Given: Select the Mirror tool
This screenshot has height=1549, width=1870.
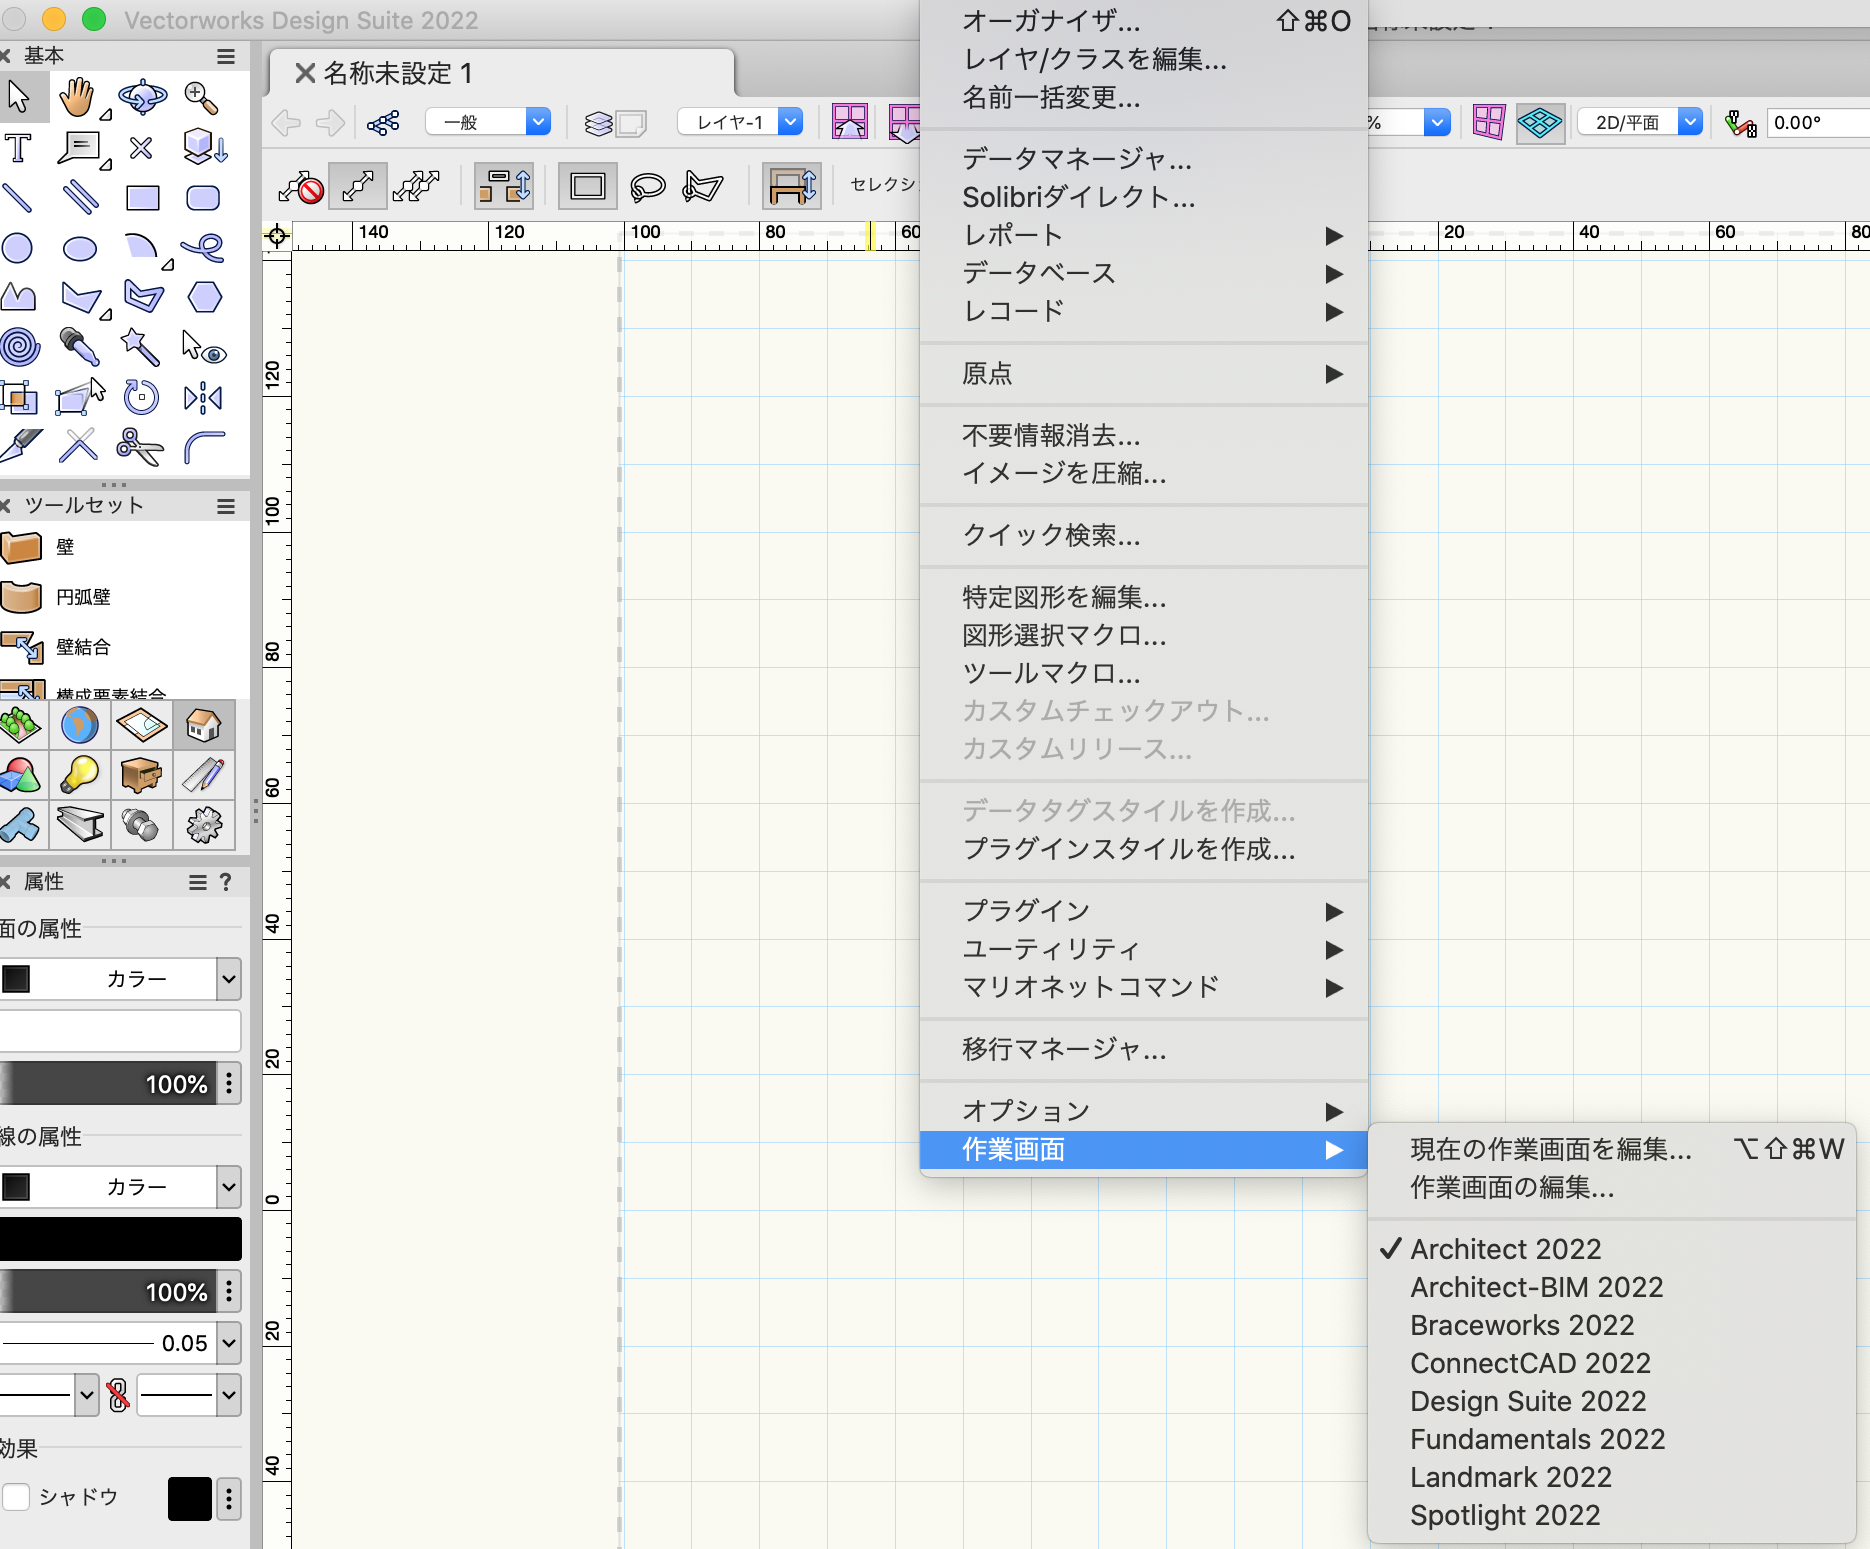Looking at the screenshot, I should click(203, 398).
